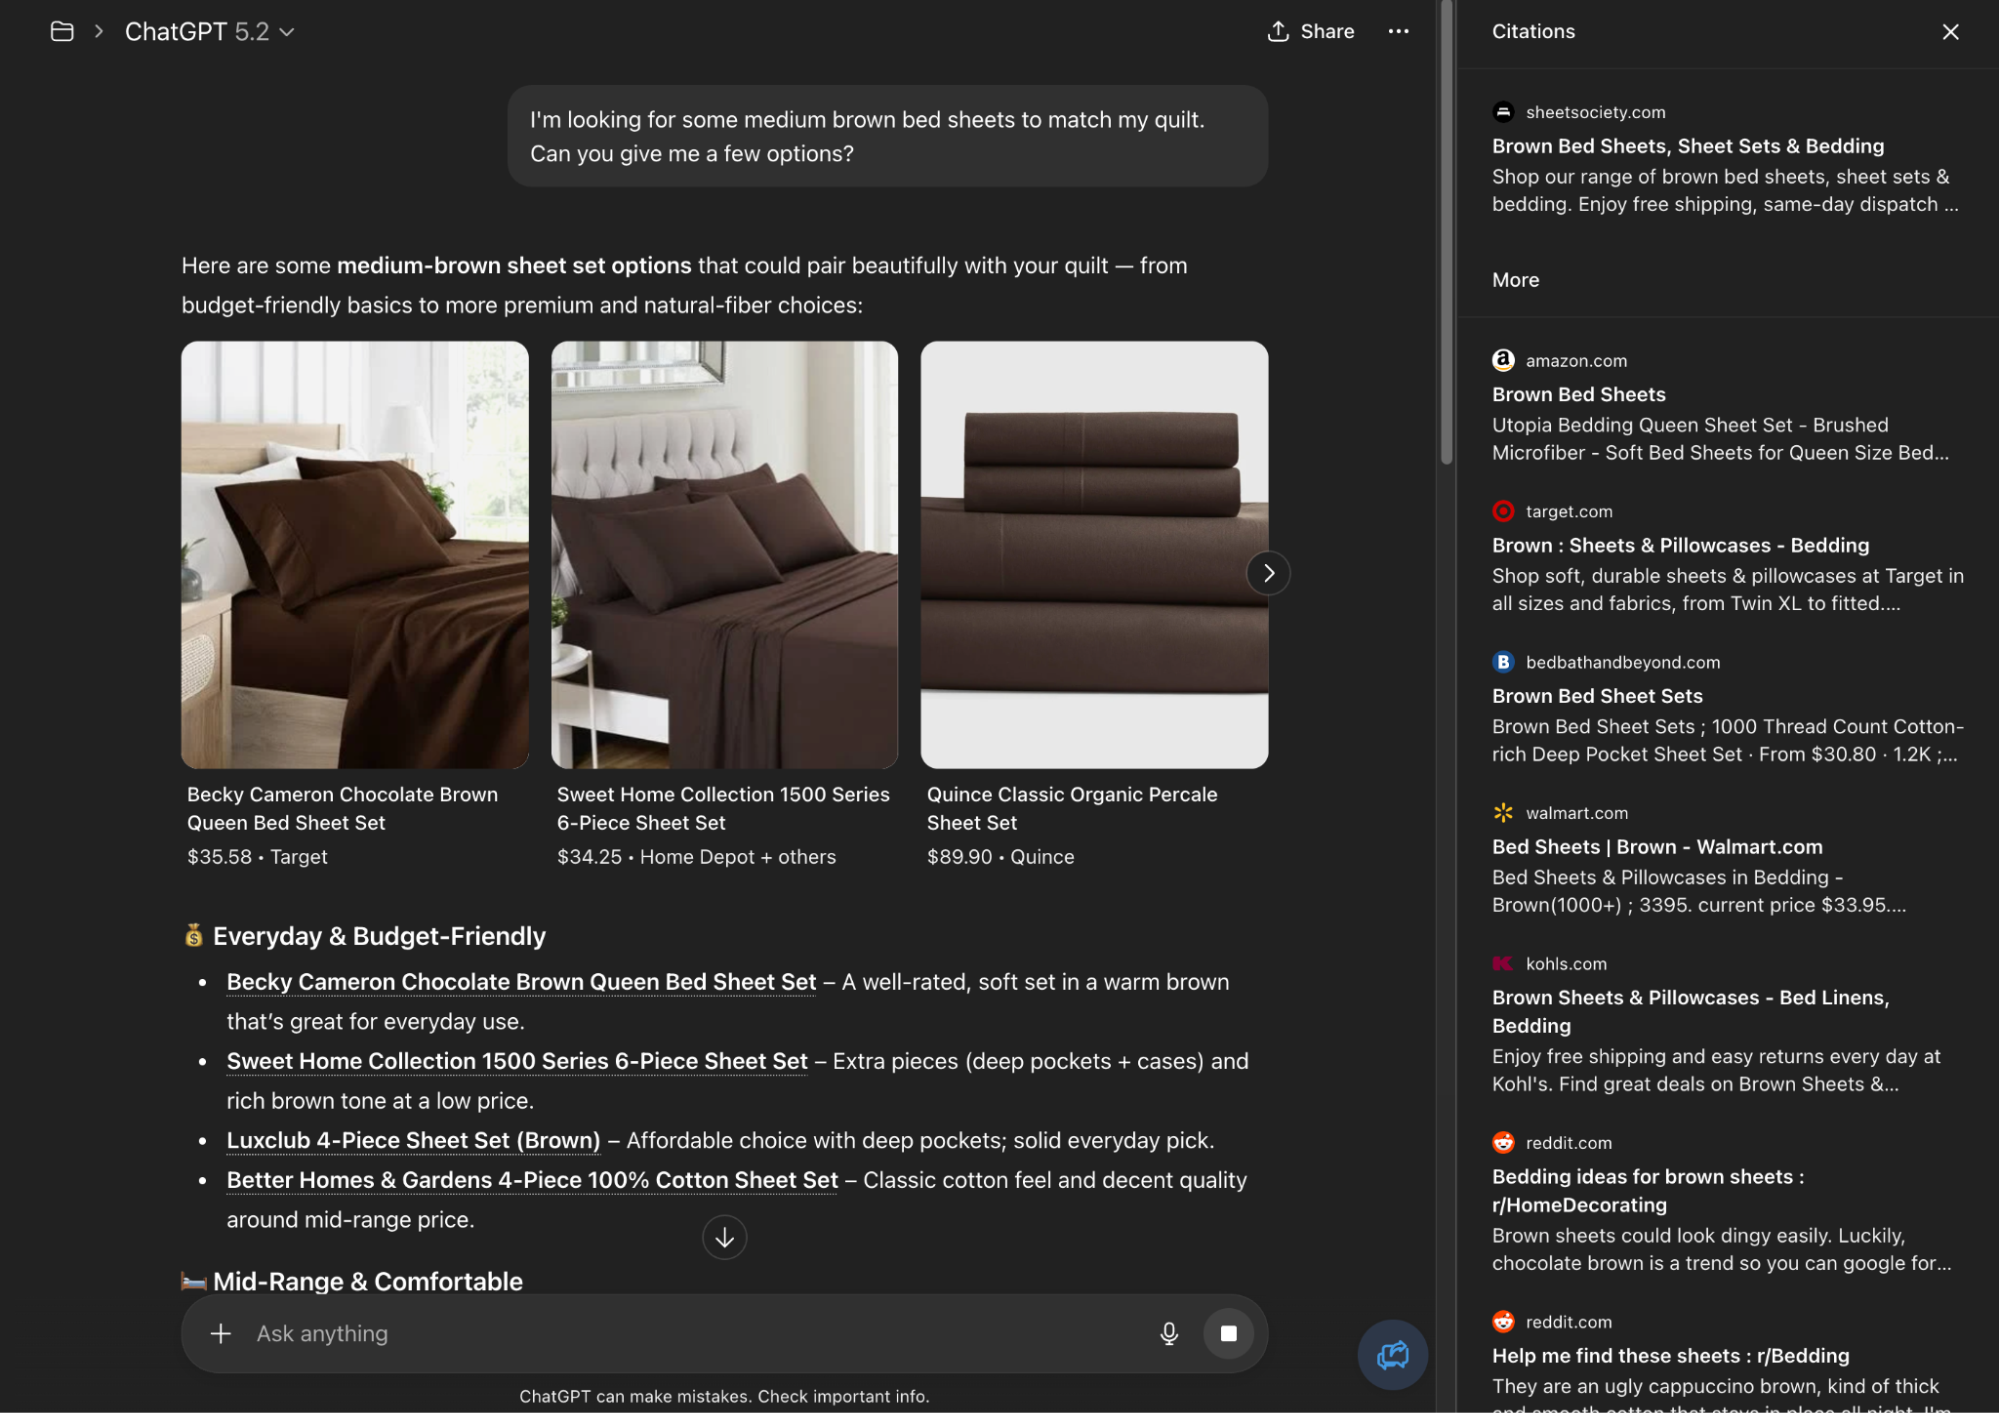
Task: Click the sheetsociety.com site favicon
Action: coord(1502,112)
